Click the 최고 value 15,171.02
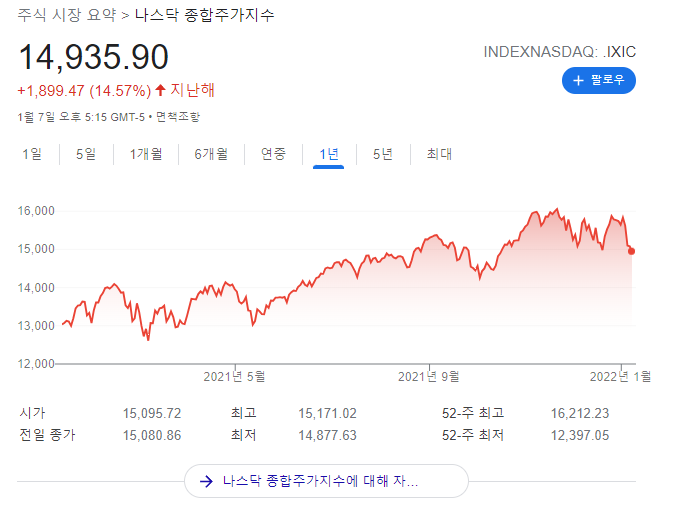Viewport: 686px width, 512px height. 327,413
